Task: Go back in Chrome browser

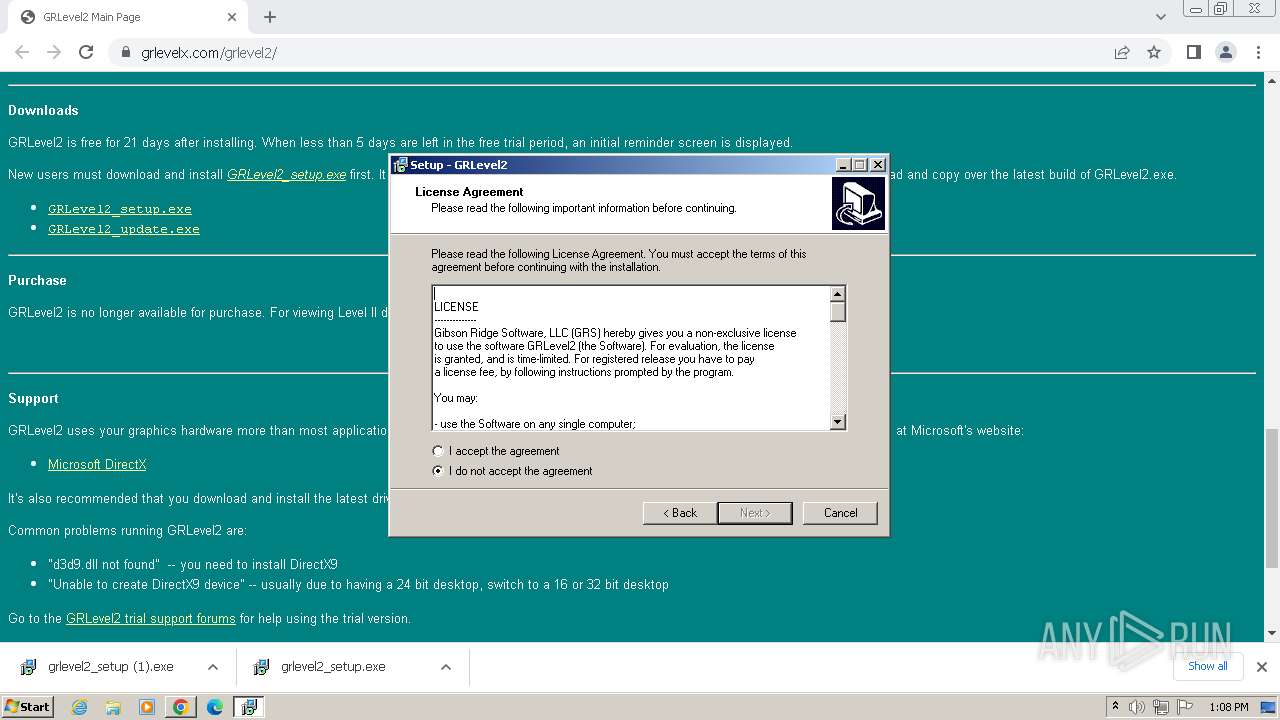Action: [22, 52]
